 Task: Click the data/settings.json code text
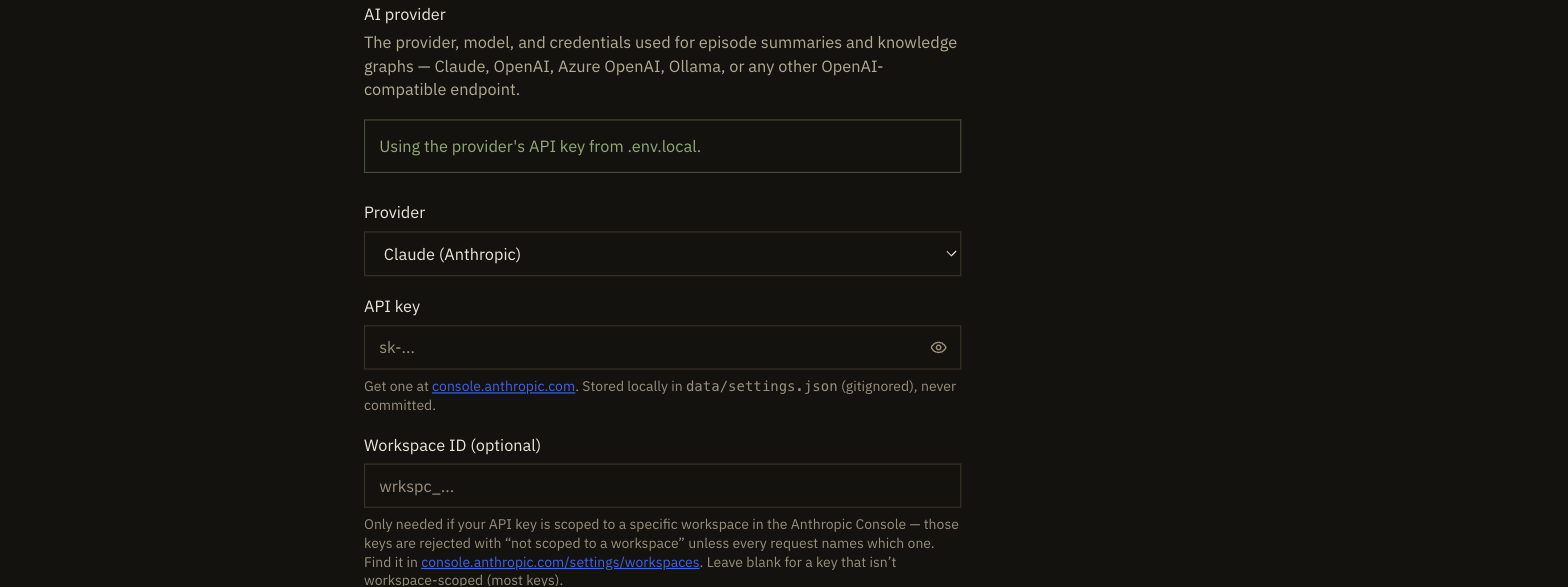point(761,386)
